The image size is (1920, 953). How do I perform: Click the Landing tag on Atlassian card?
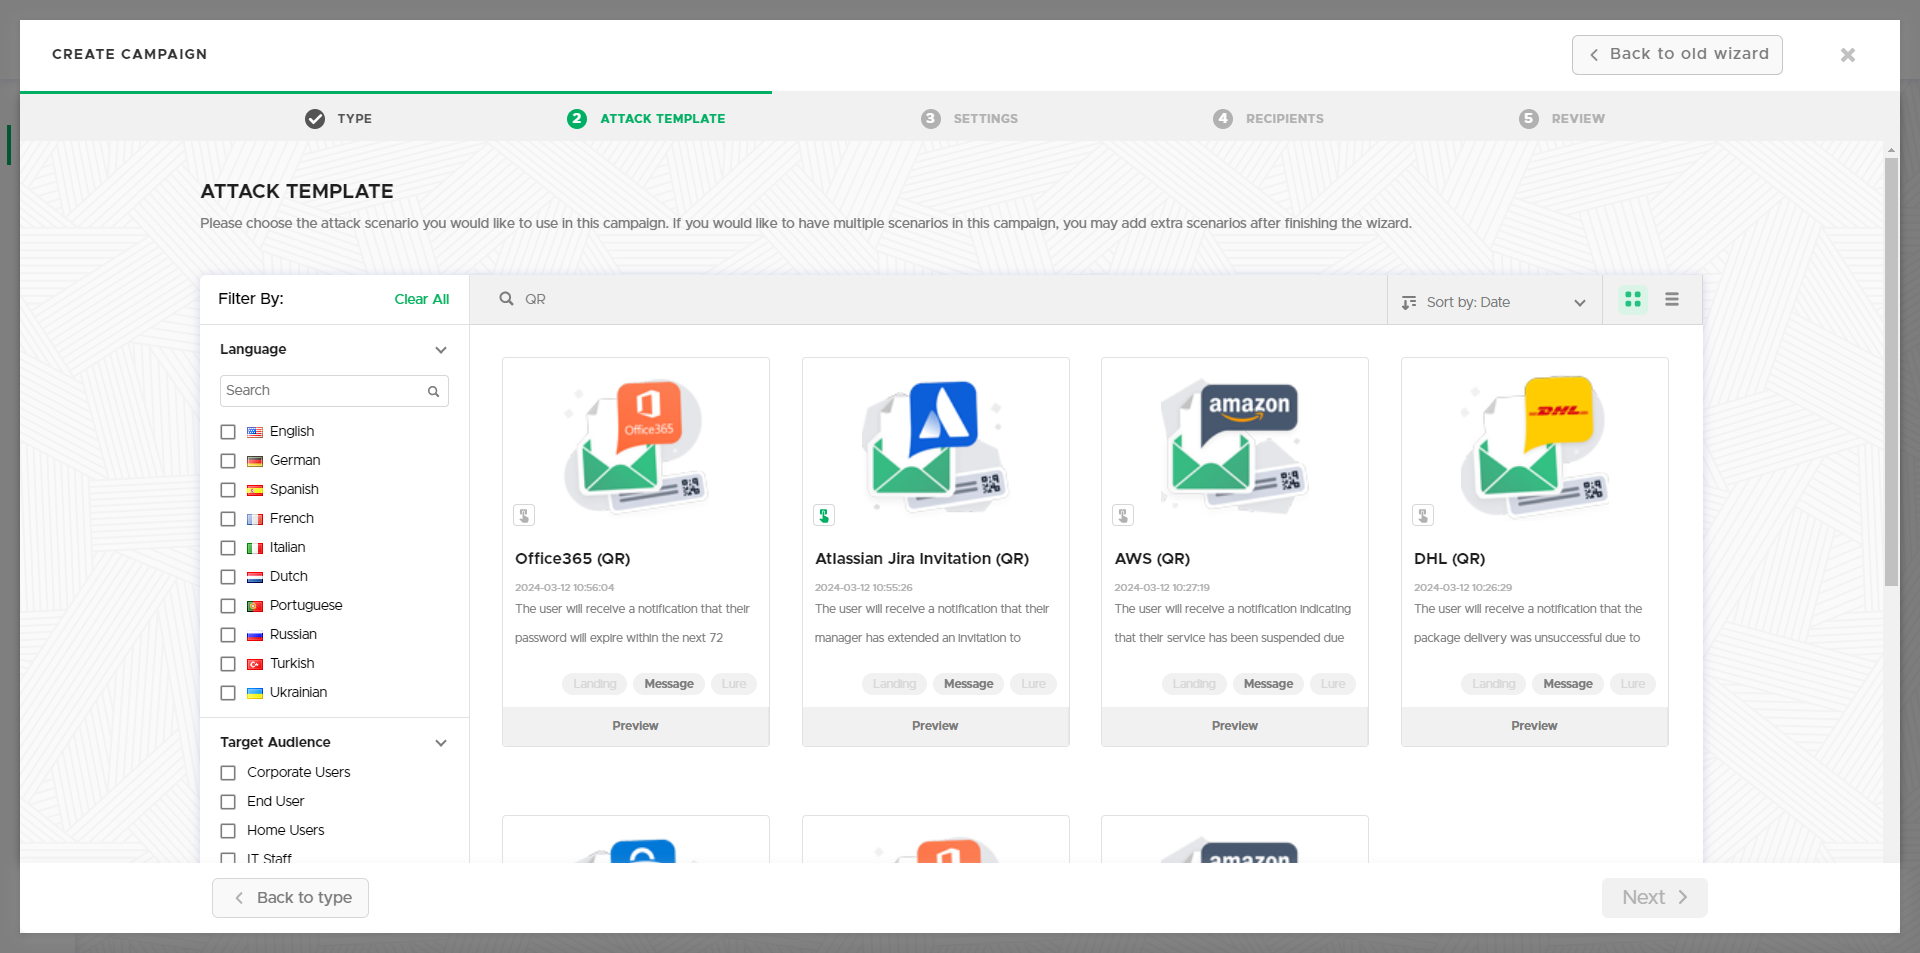tap(894, 684)
